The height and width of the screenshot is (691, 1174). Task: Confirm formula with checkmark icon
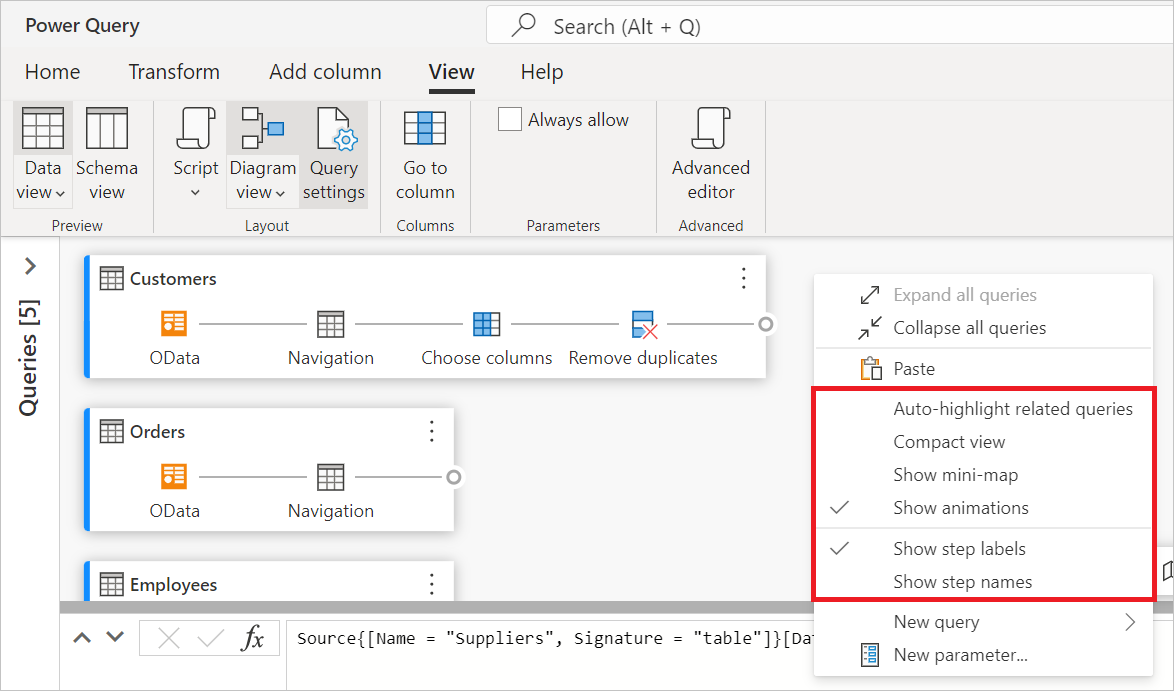point(210,639)
